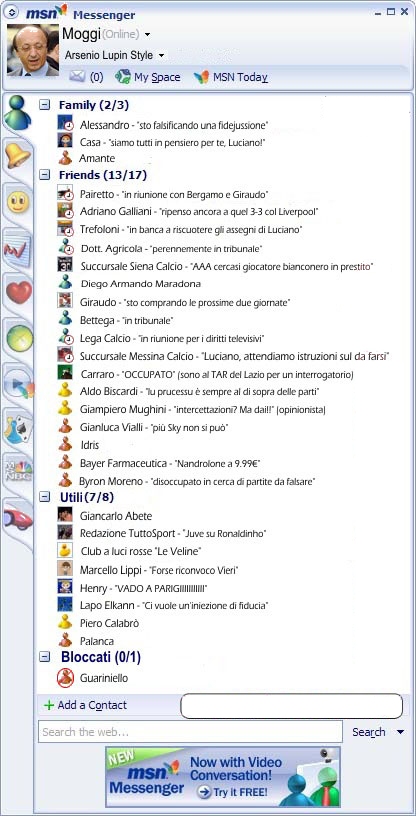Viewport: 416px width, 816px height.
Task: Click Pairetto's contact icon
Action: tap(65, 194)
